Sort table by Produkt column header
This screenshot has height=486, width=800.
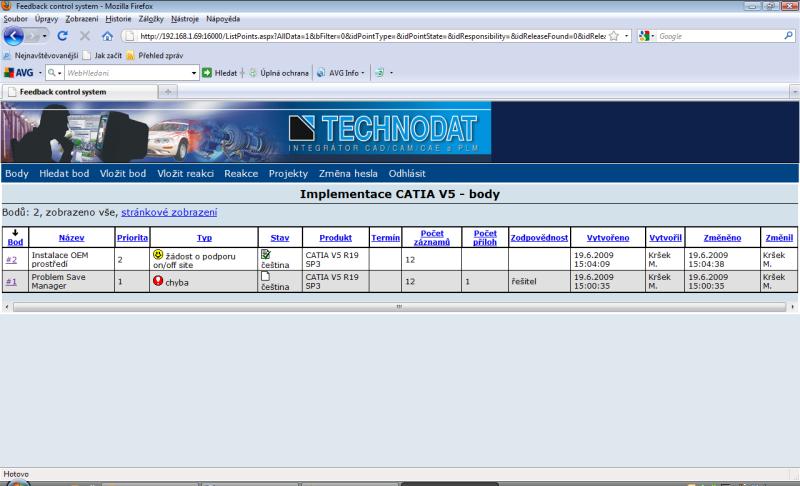pos(335,238)
